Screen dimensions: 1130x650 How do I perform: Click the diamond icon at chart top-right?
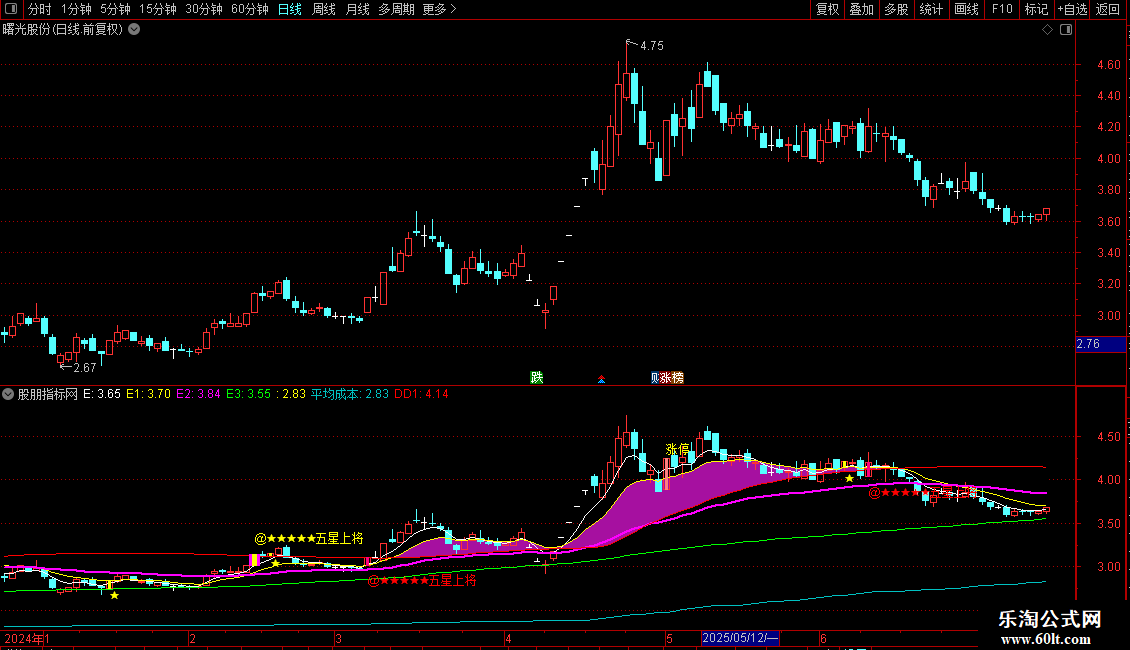tap(1048, 30)
